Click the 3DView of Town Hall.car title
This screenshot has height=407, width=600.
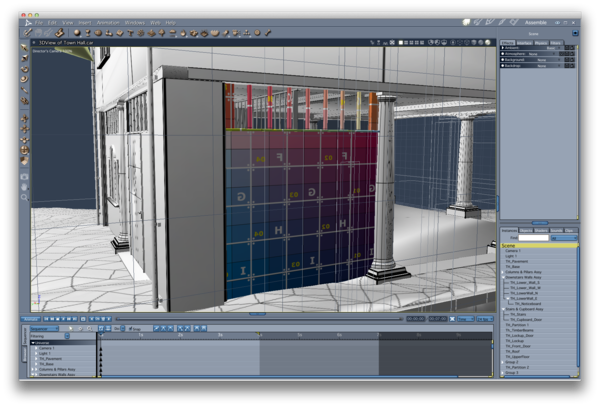[x=66, y=42]
